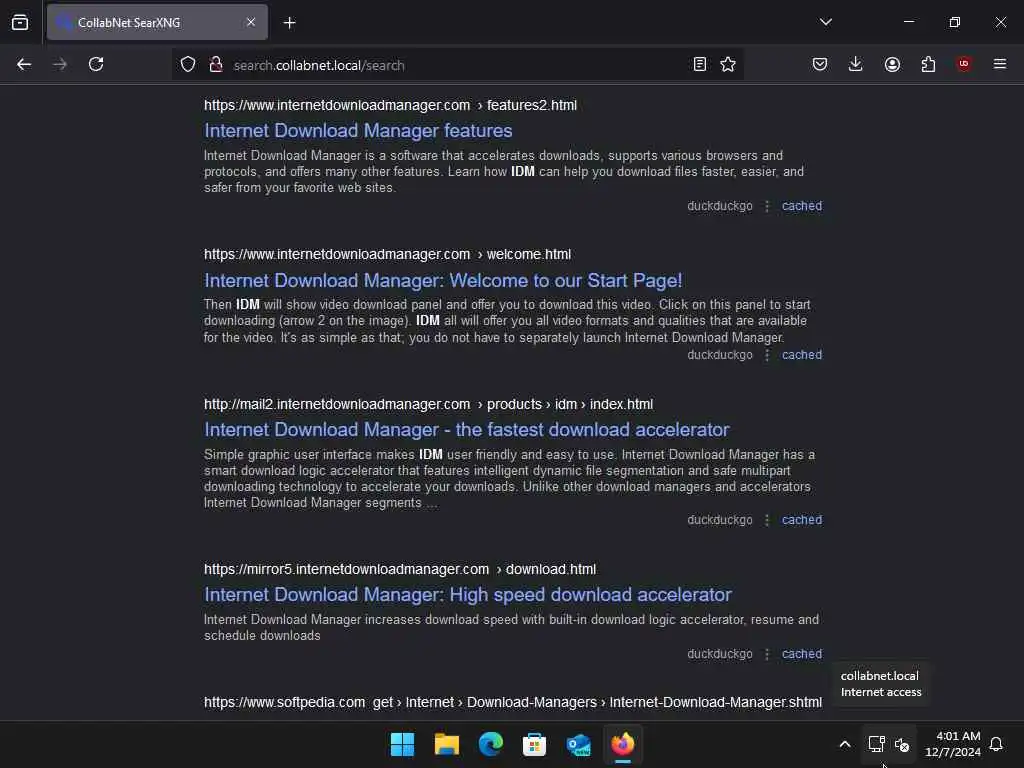The width and height of the screenshot is (1024, 768).
Task: Restore down the Firefox window
Action: click(x=955, y=22)
